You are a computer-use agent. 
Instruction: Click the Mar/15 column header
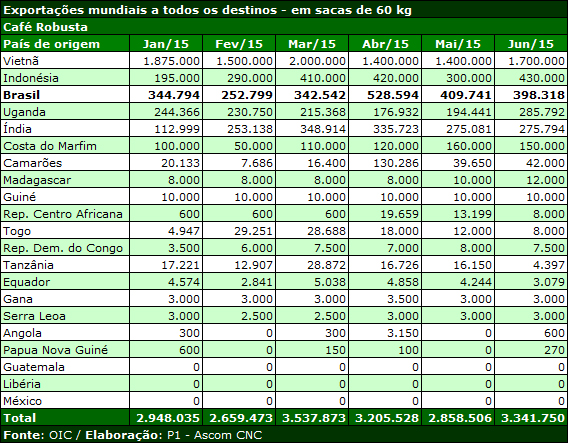312,44
